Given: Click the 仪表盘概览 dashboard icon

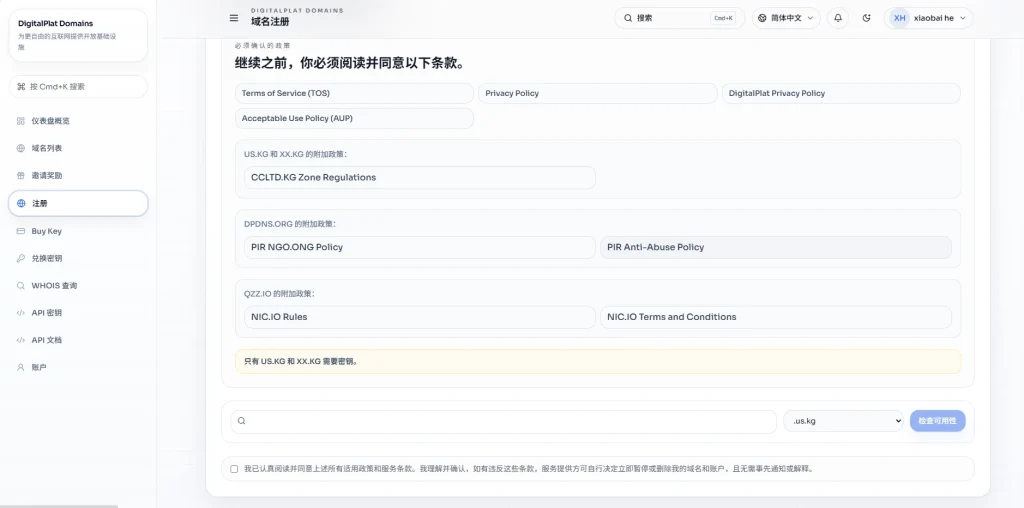Looking at the screenshot, I should click(x=21, y=121).
